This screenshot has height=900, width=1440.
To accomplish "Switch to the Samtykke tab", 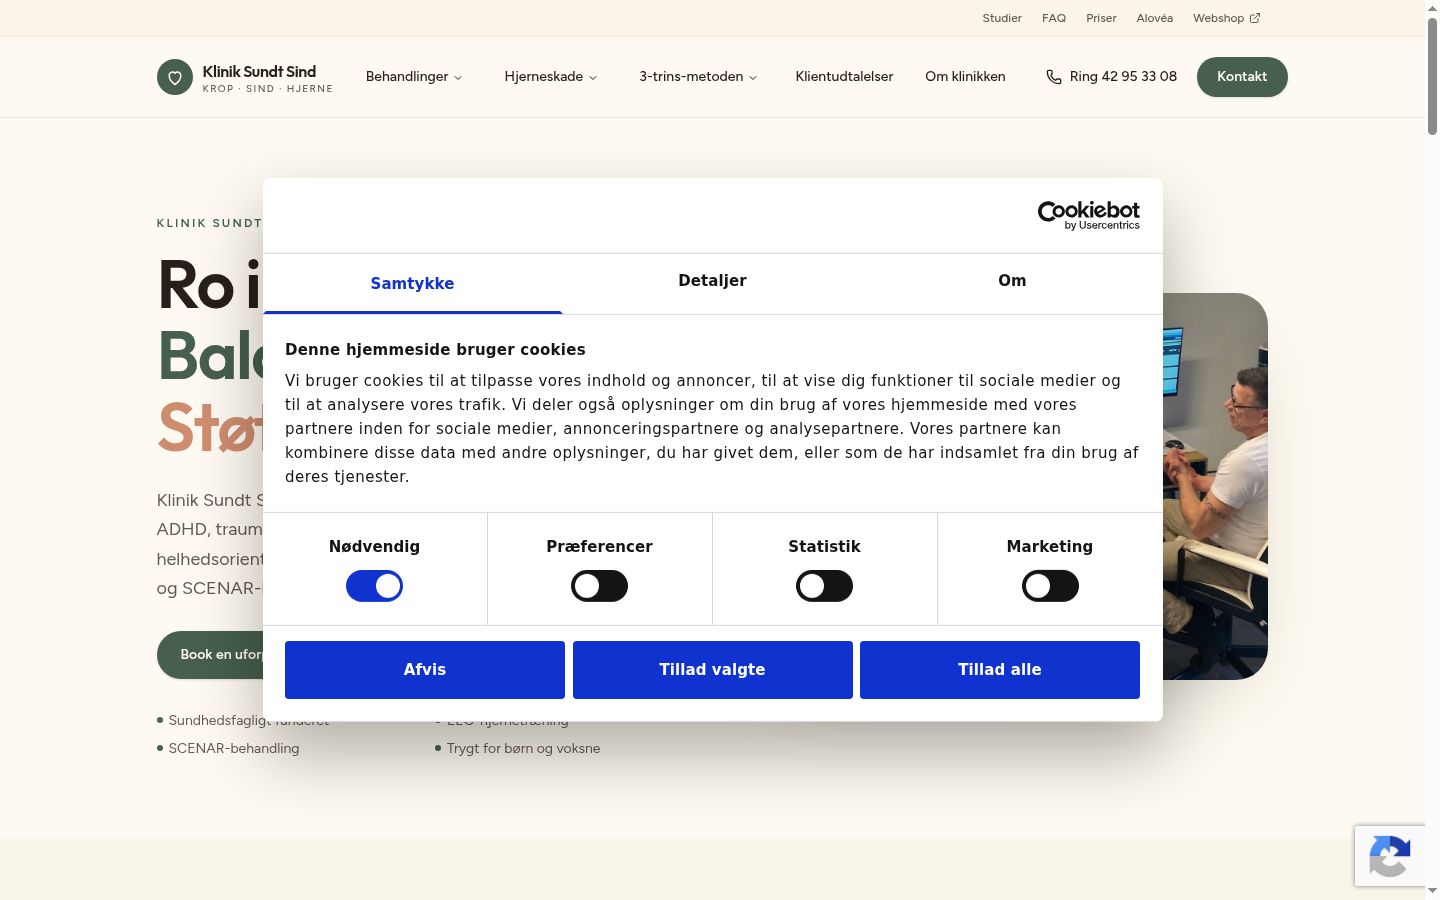I will (412, 283).
